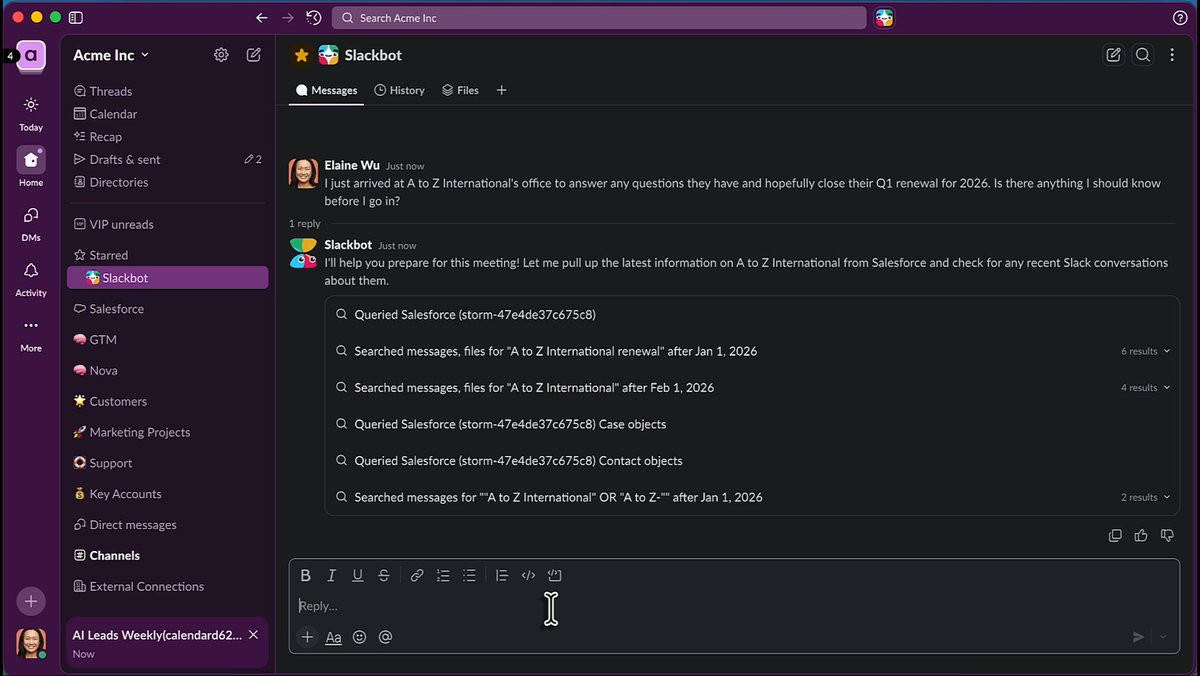Open the emoji picker in composer
The height and width of the screenshot is (676, 1200).
pyautogui.click(x=360, y=637)
